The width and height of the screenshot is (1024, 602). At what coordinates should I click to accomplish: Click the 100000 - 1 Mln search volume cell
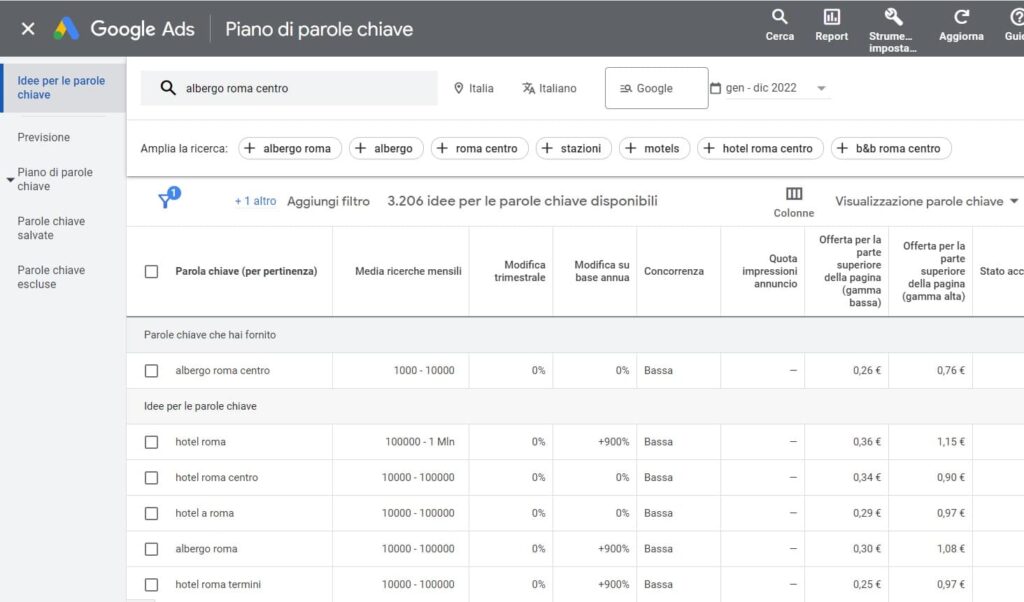pyautogui.click(x=420, y=442)
